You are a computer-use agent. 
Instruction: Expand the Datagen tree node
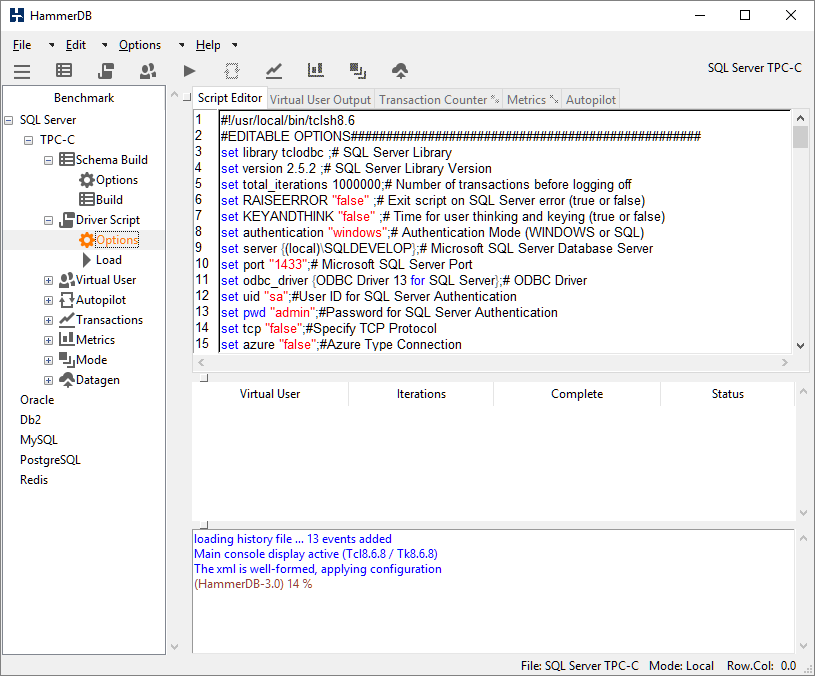(x=48, y=380)
